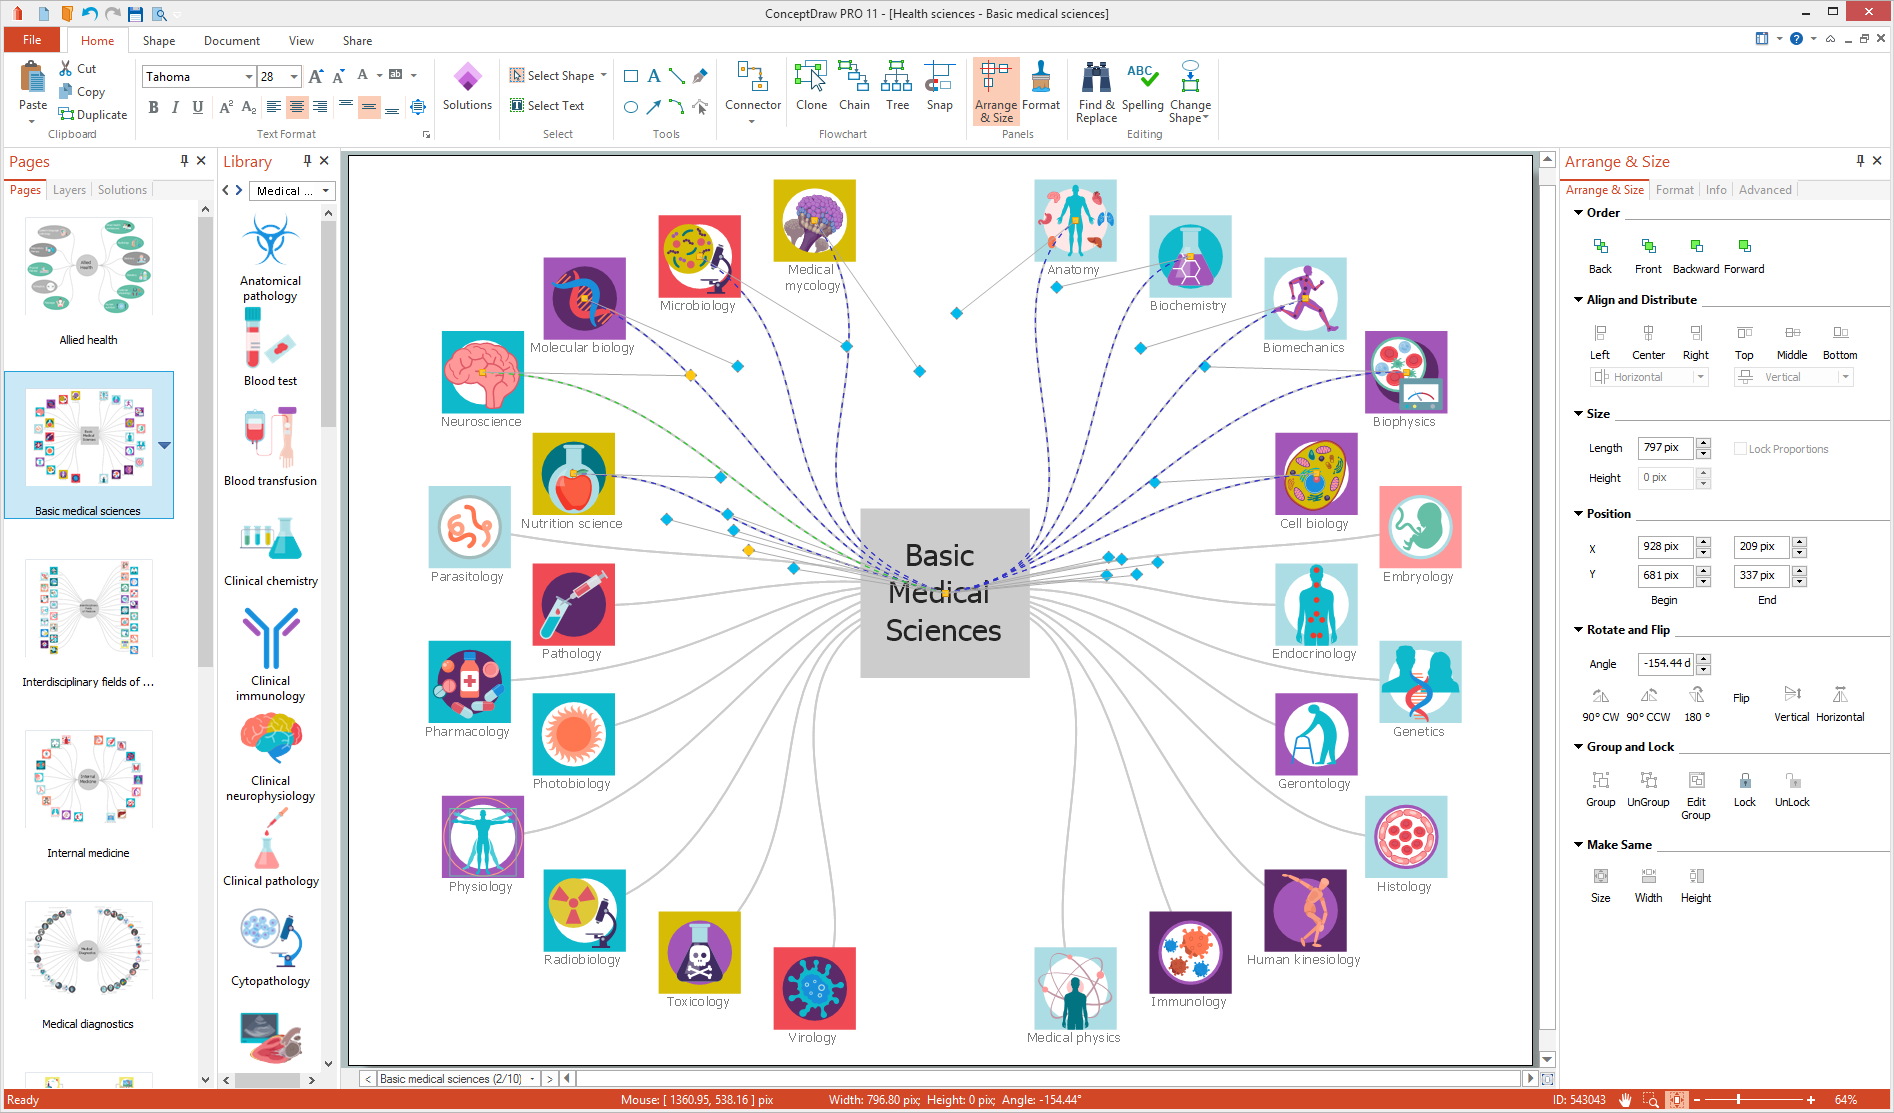Screen dimensions: 1894x1113
Task: Open the File menu
Action: [x=32, y=40]
